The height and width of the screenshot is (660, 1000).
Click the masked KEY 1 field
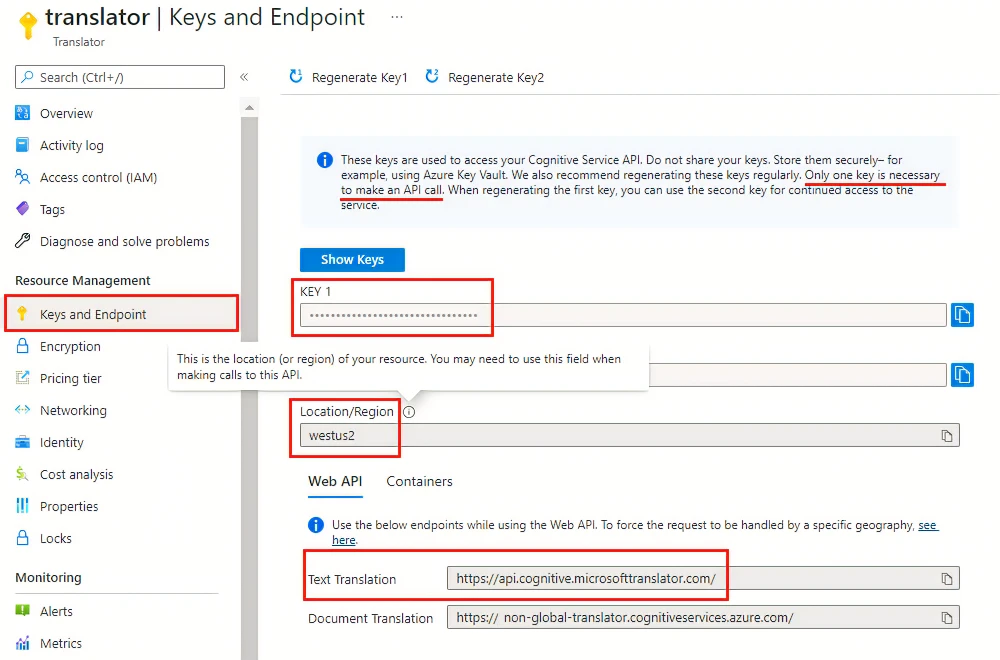623,315
